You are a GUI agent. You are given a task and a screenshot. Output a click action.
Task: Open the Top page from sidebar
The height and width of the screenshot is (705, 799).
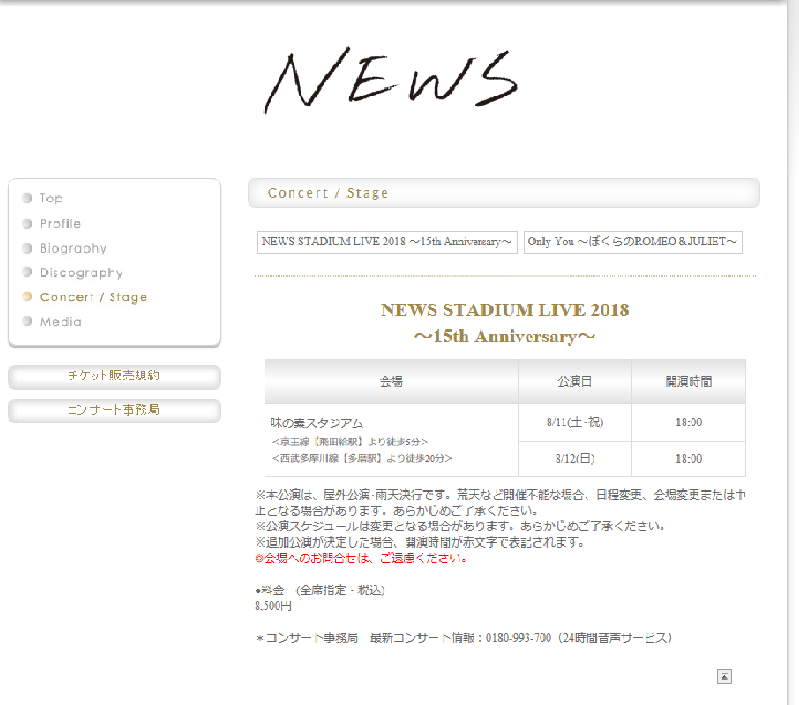(x=51, y=198)
